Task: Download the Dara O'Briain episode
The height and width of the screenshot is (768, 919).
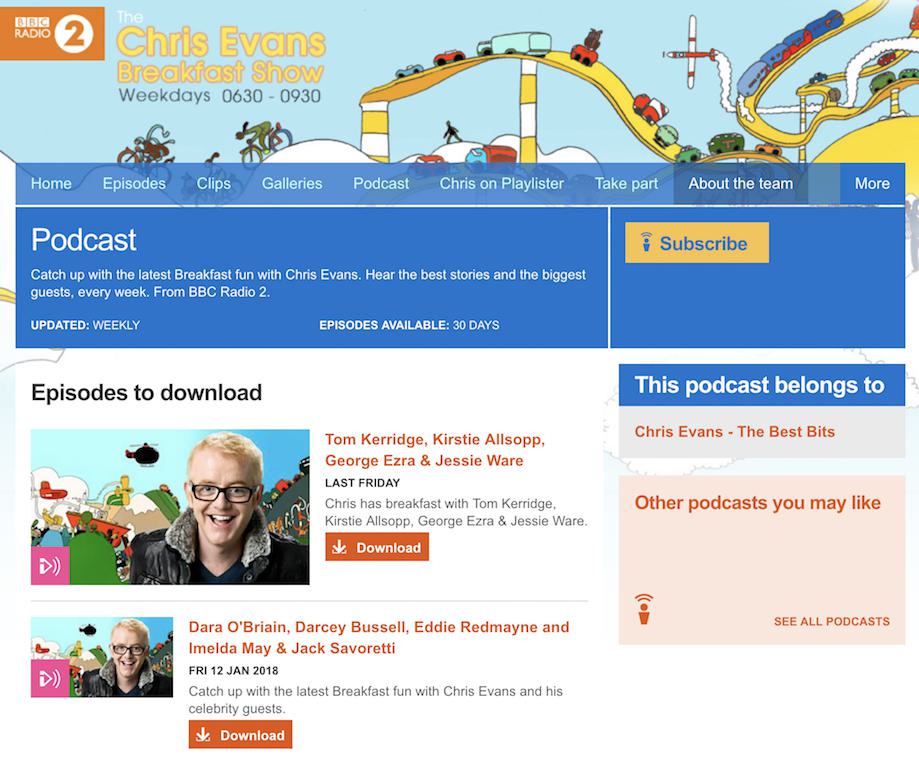Action: (x=241, y=735)
